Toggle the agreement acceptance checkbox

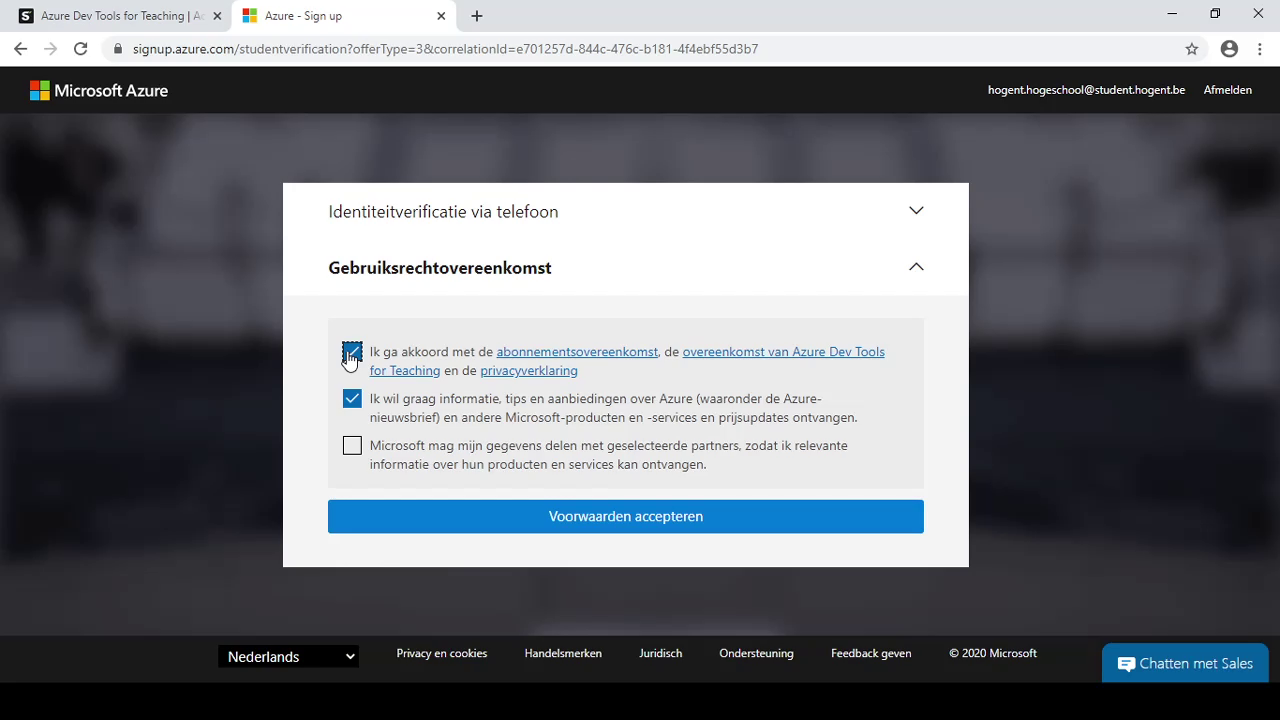click(352, 352)
